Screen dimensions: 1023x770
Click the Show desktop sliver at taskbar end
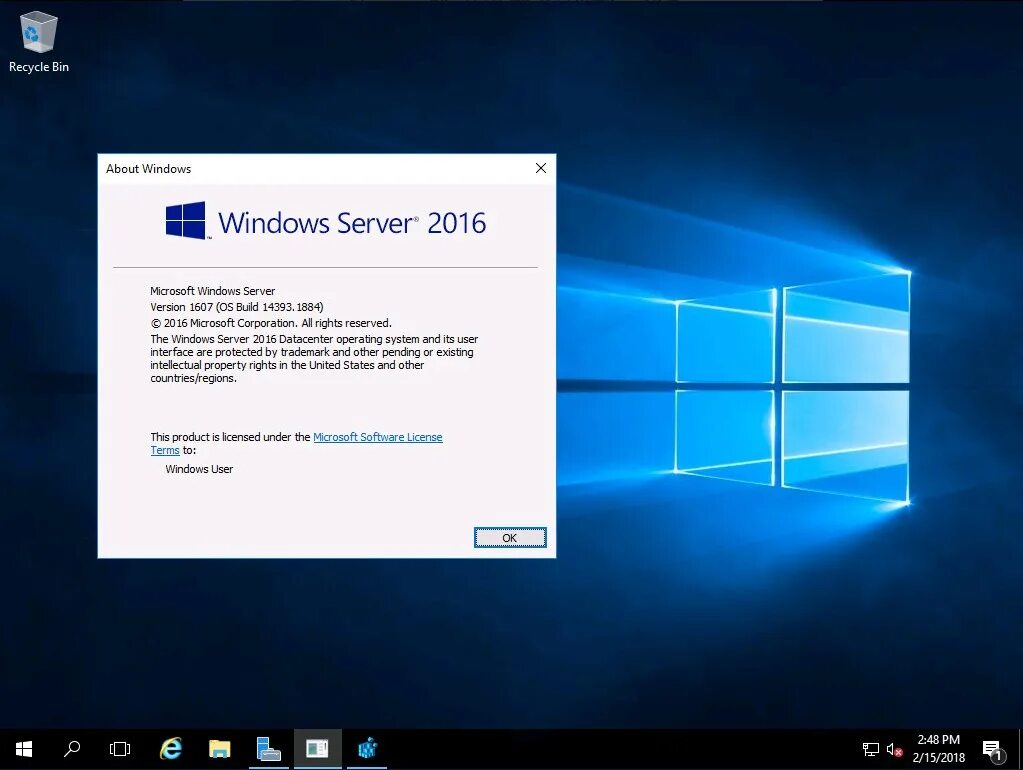point(1020,749)
